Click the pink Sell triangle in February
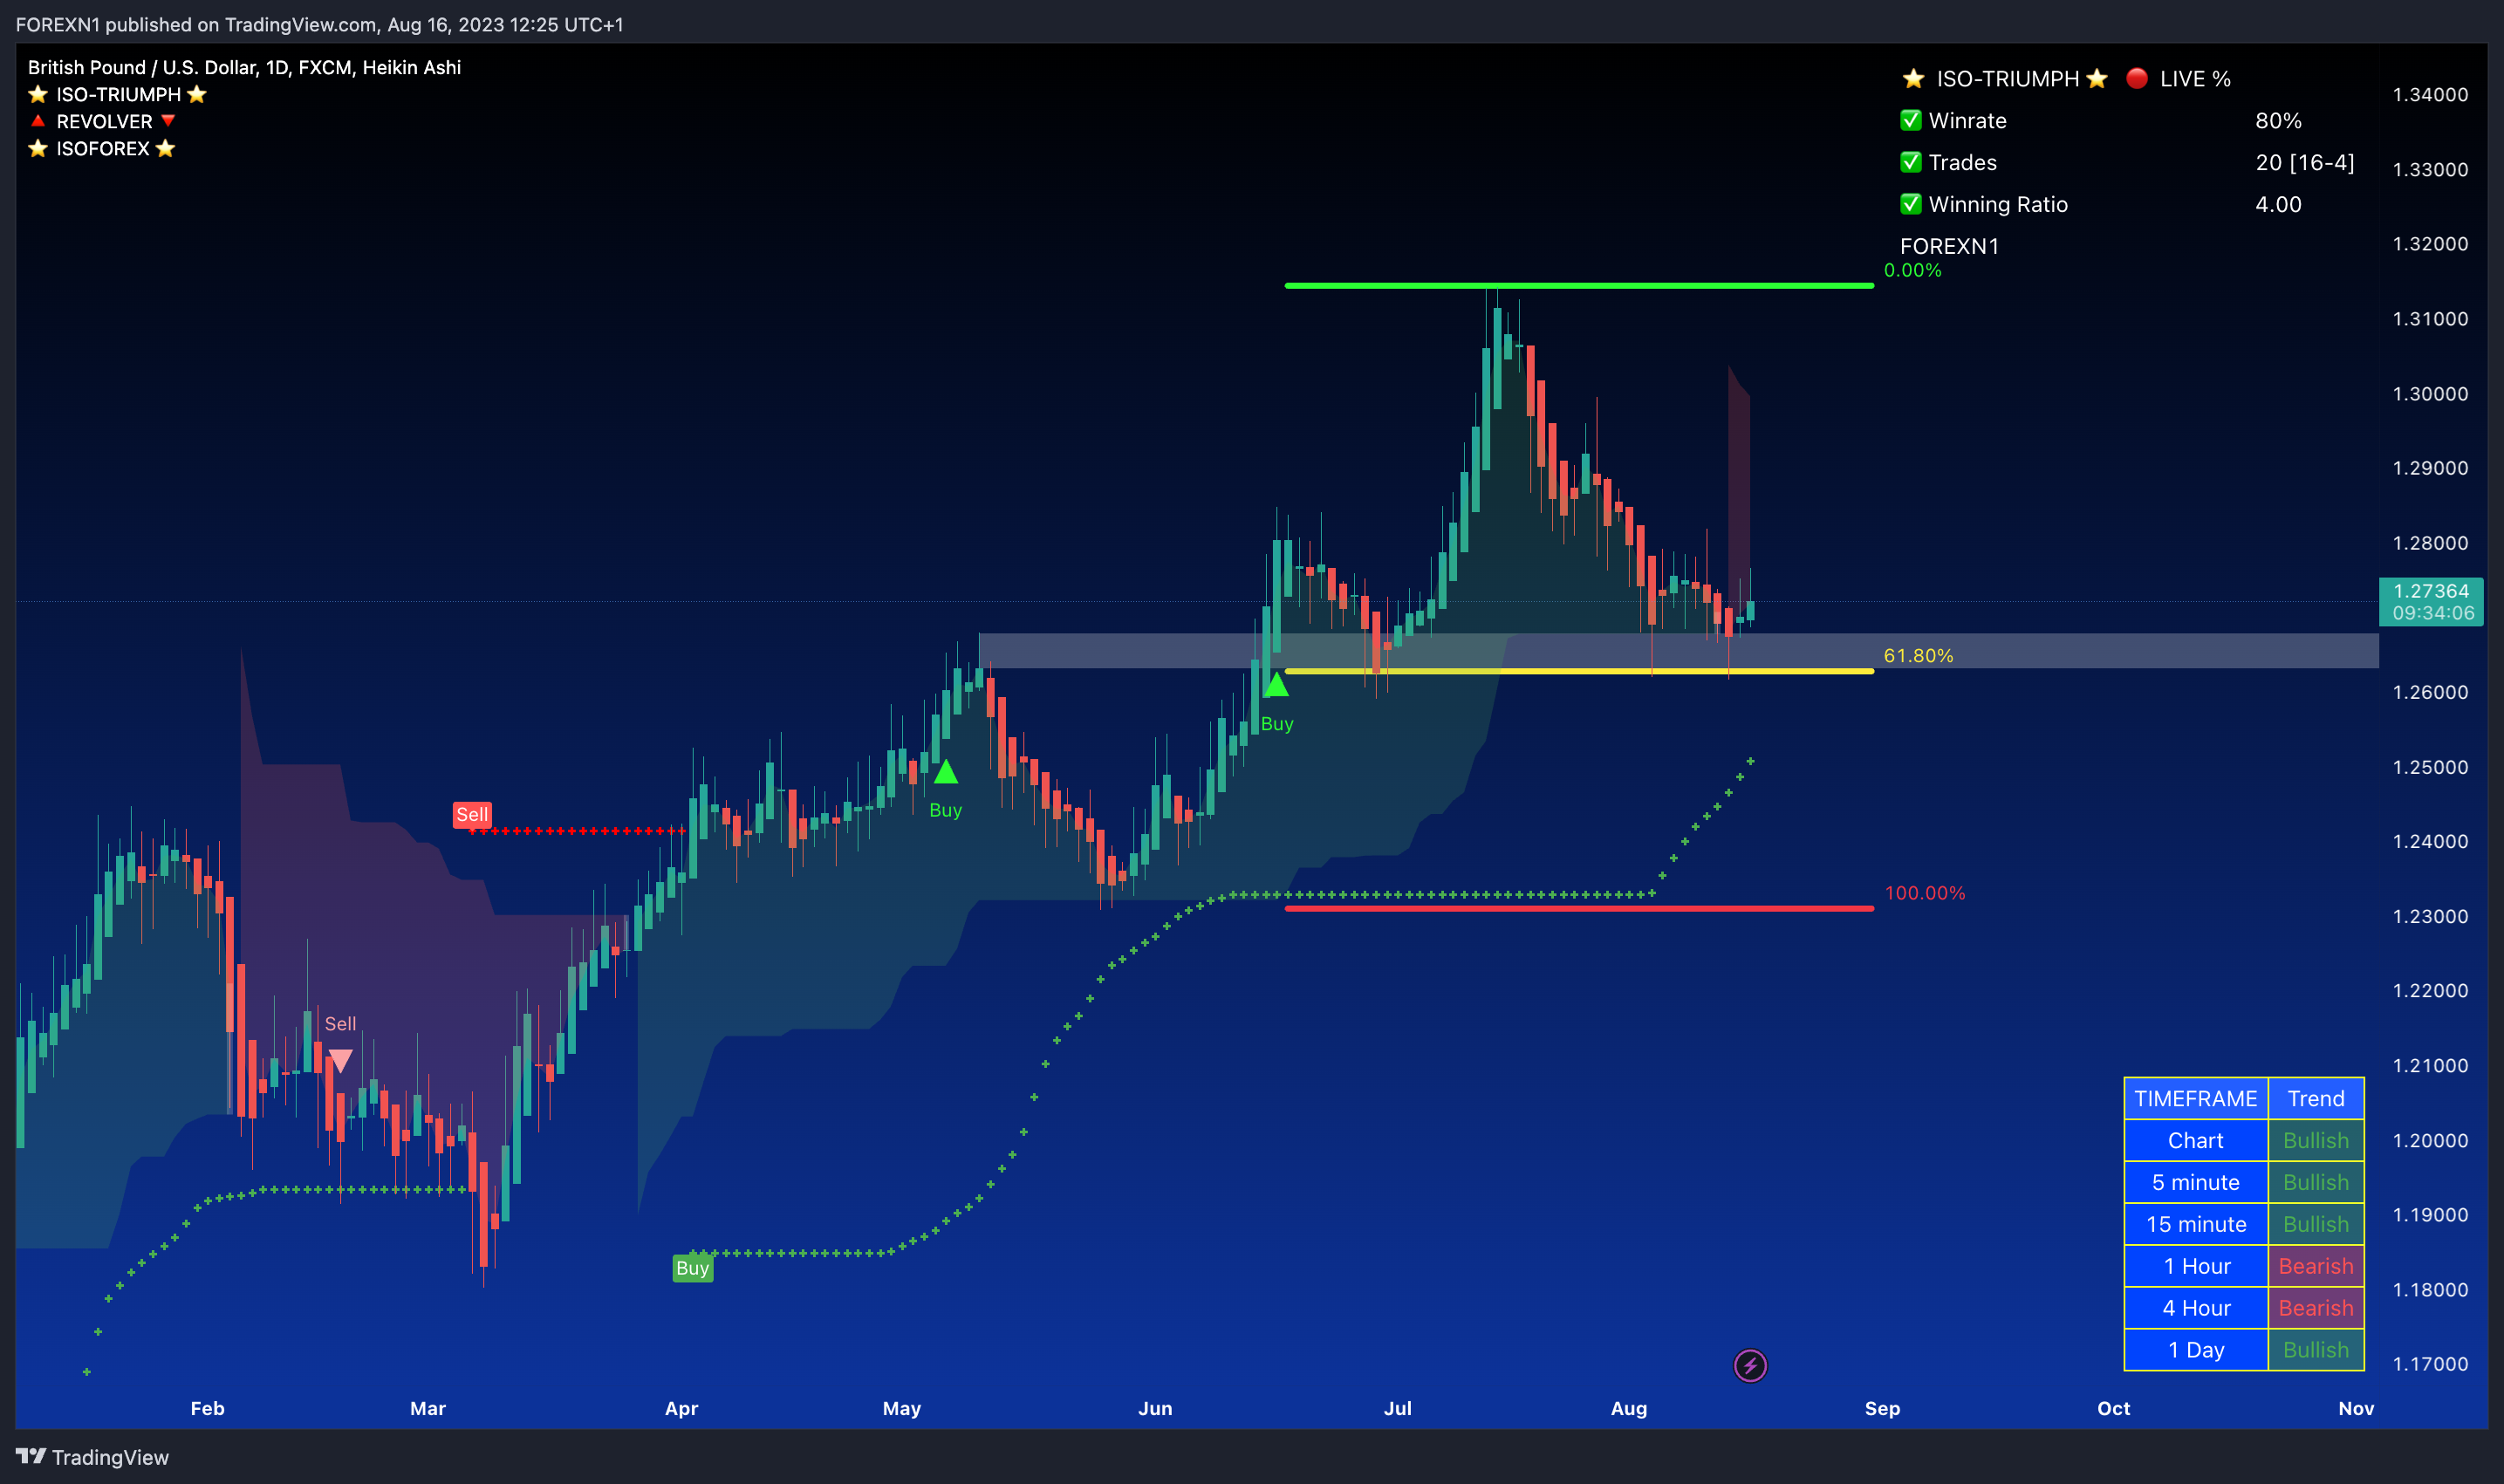 [340, 1061]
